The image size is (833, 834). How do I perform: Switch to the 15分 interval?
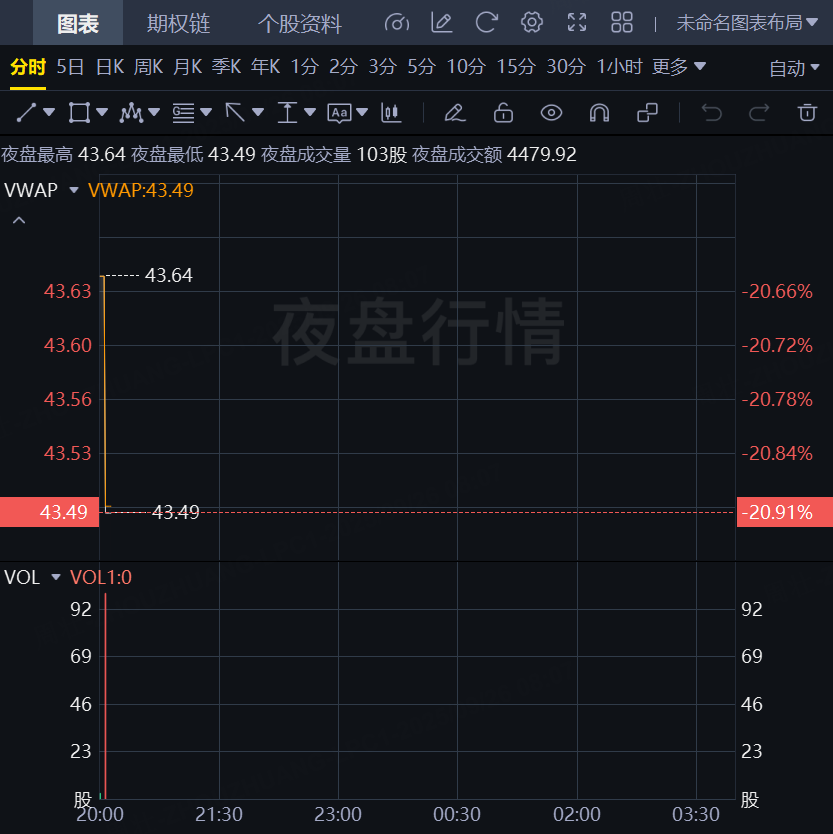(x=516, y=67)
